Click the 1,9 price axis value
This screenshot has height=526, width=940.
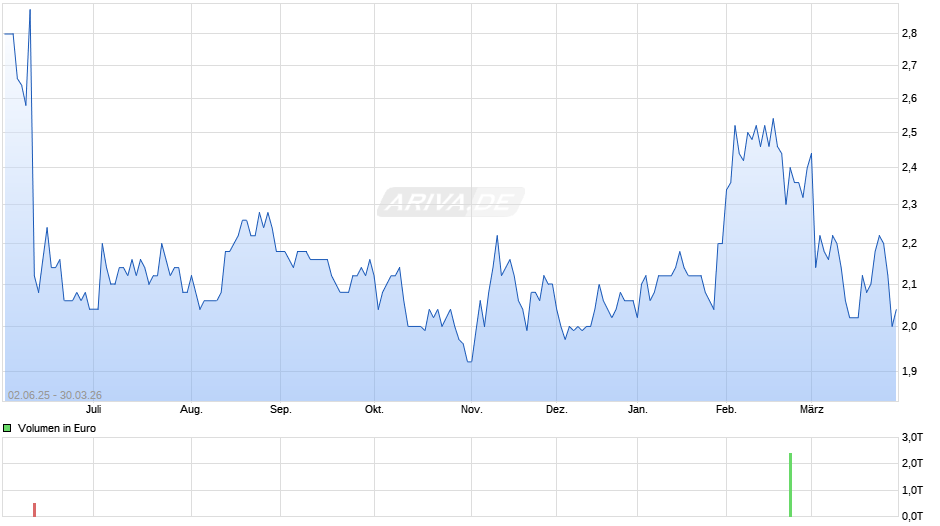909,371
